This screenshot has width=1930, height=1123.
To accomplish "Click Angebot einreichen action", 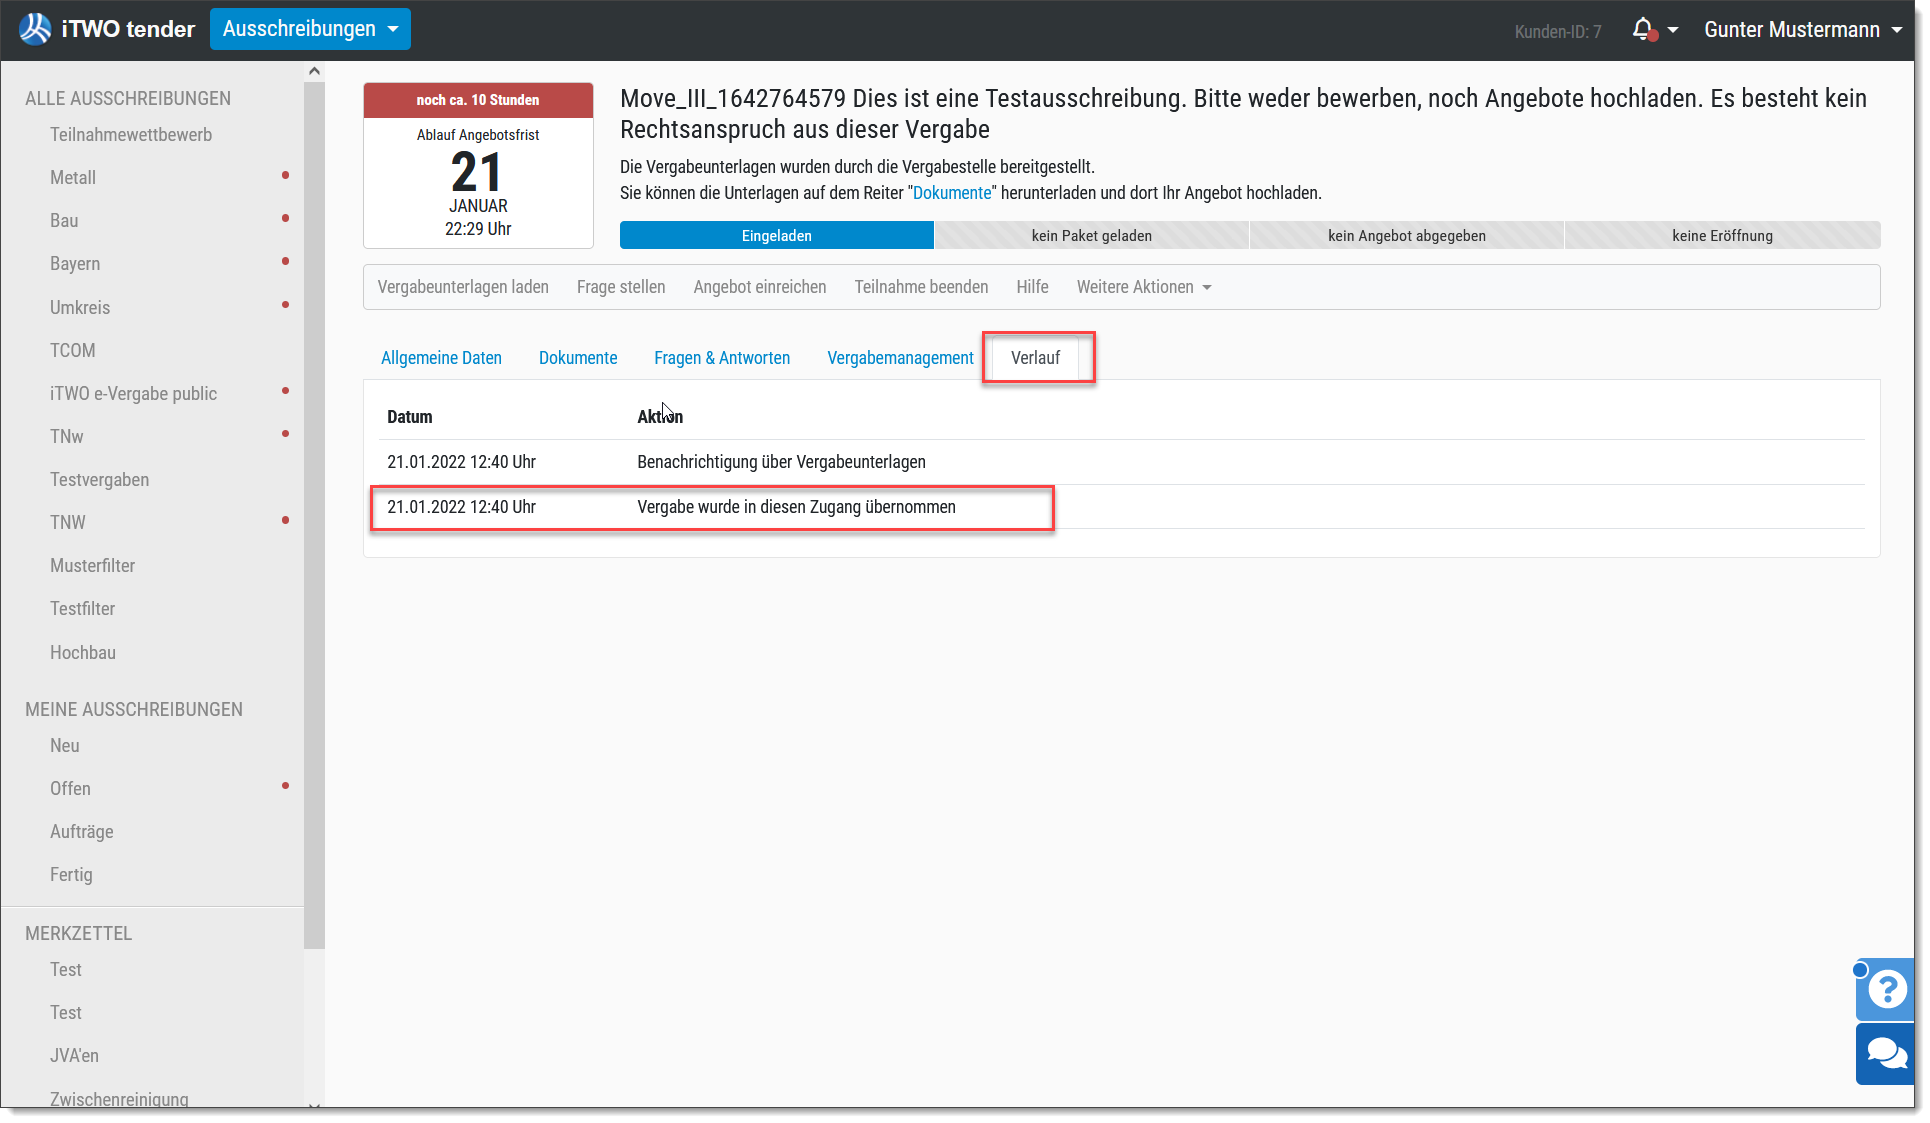I will (760, 287).
